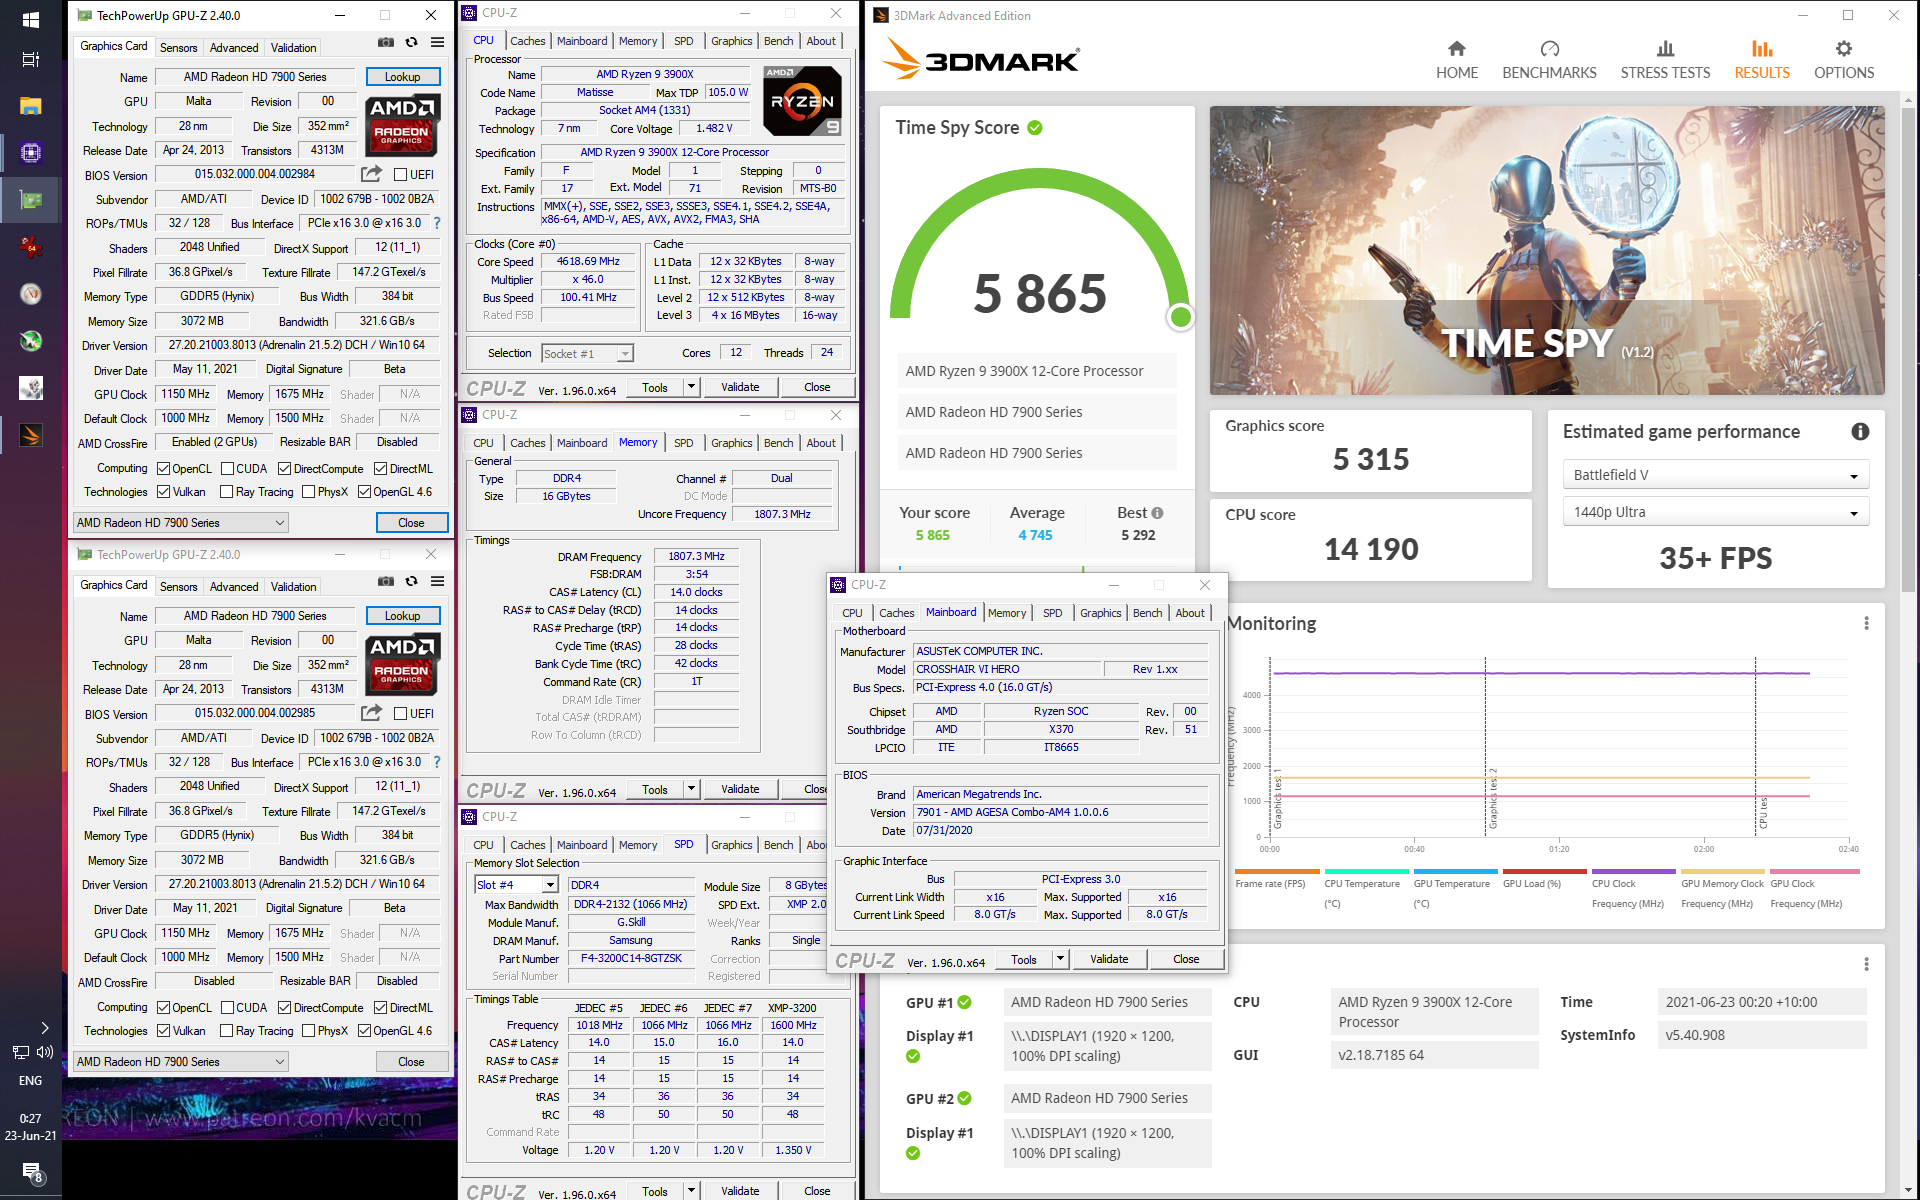Click top GPU-Z refresh icon
The width and height of the screenshot is (1920, 1200).
coord(411,43)
